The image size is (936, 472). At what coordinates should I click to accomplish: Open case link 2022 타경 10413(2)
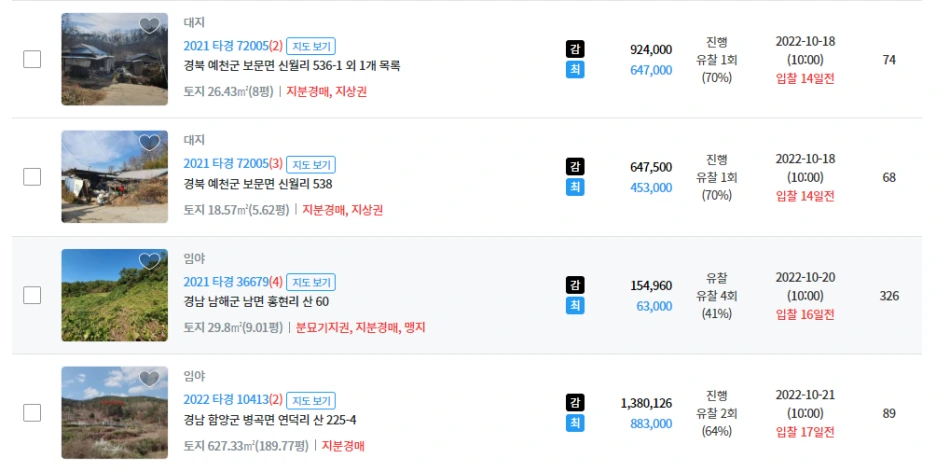coord(233,400)
